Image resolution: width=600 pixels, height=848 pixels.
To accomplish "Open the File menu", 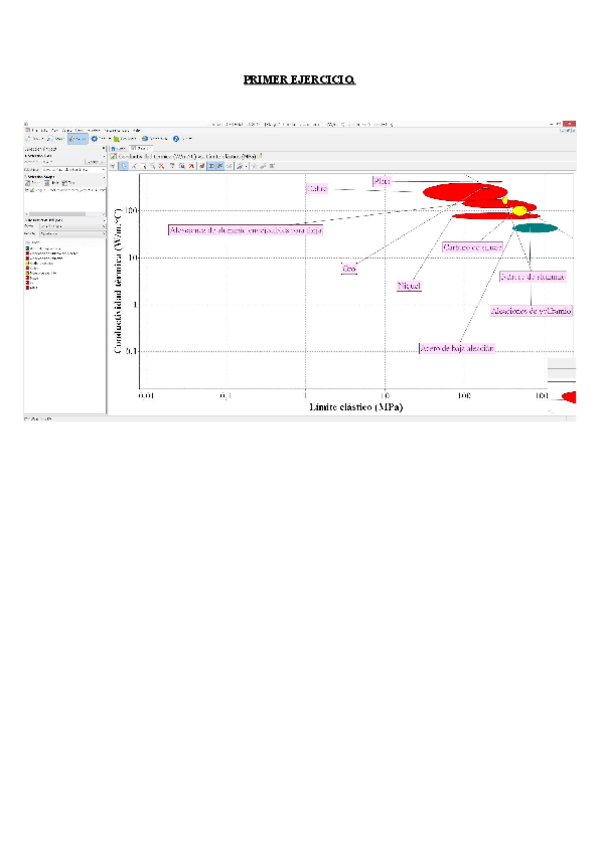I will [x=33, y=130].
